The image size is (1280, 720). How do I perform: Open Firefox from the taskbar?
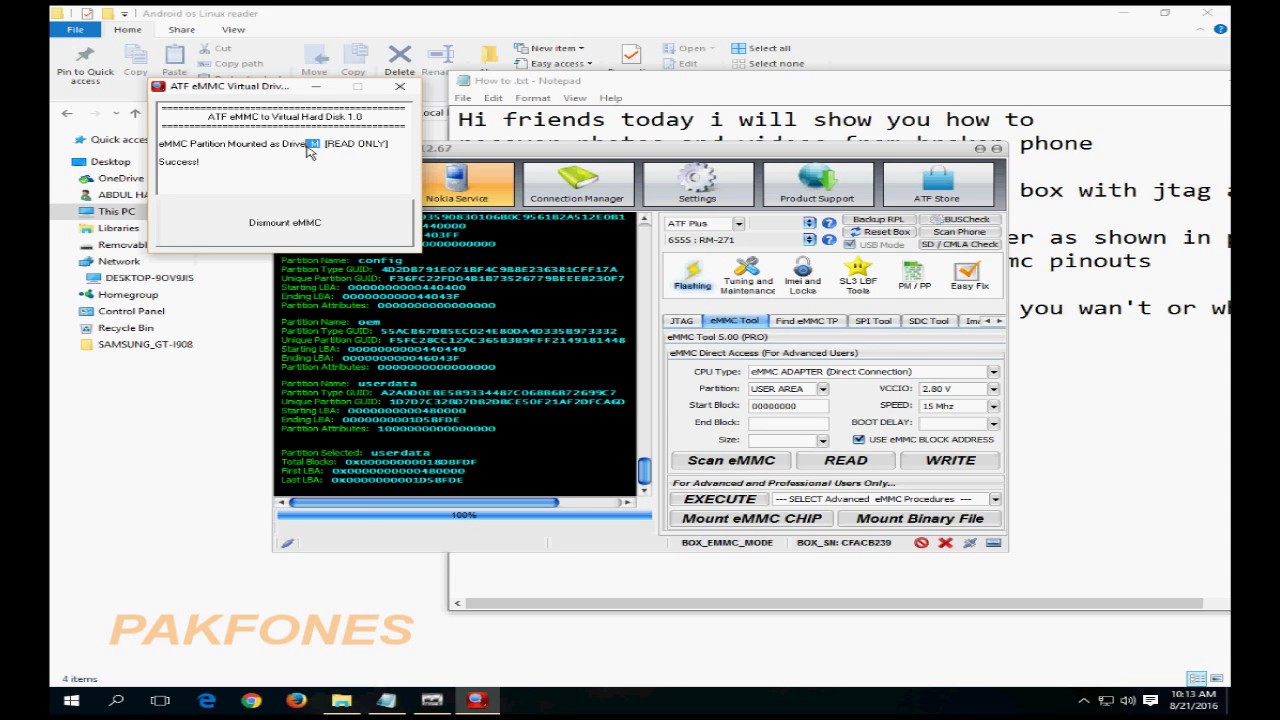(x=296, y=701)
